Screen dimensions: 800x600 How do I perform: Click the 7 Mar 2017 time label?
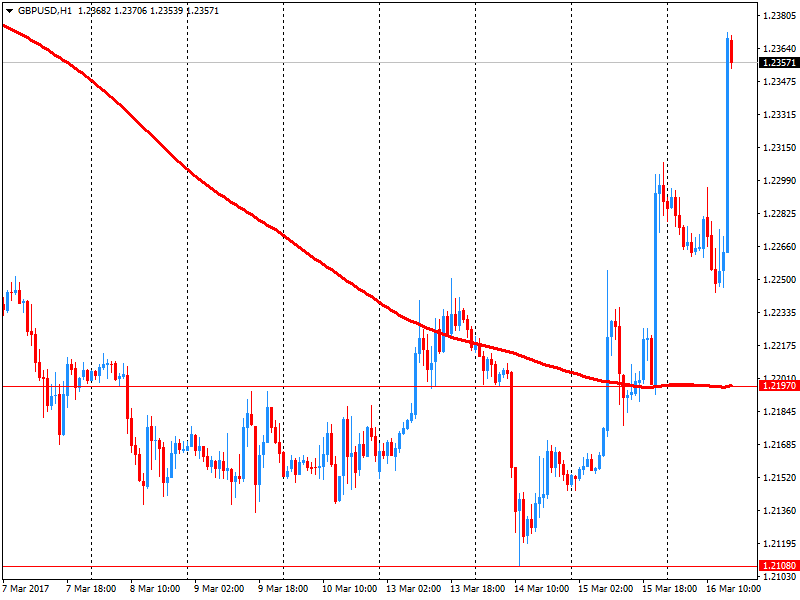pyautogui.click(x=26, y=589)
